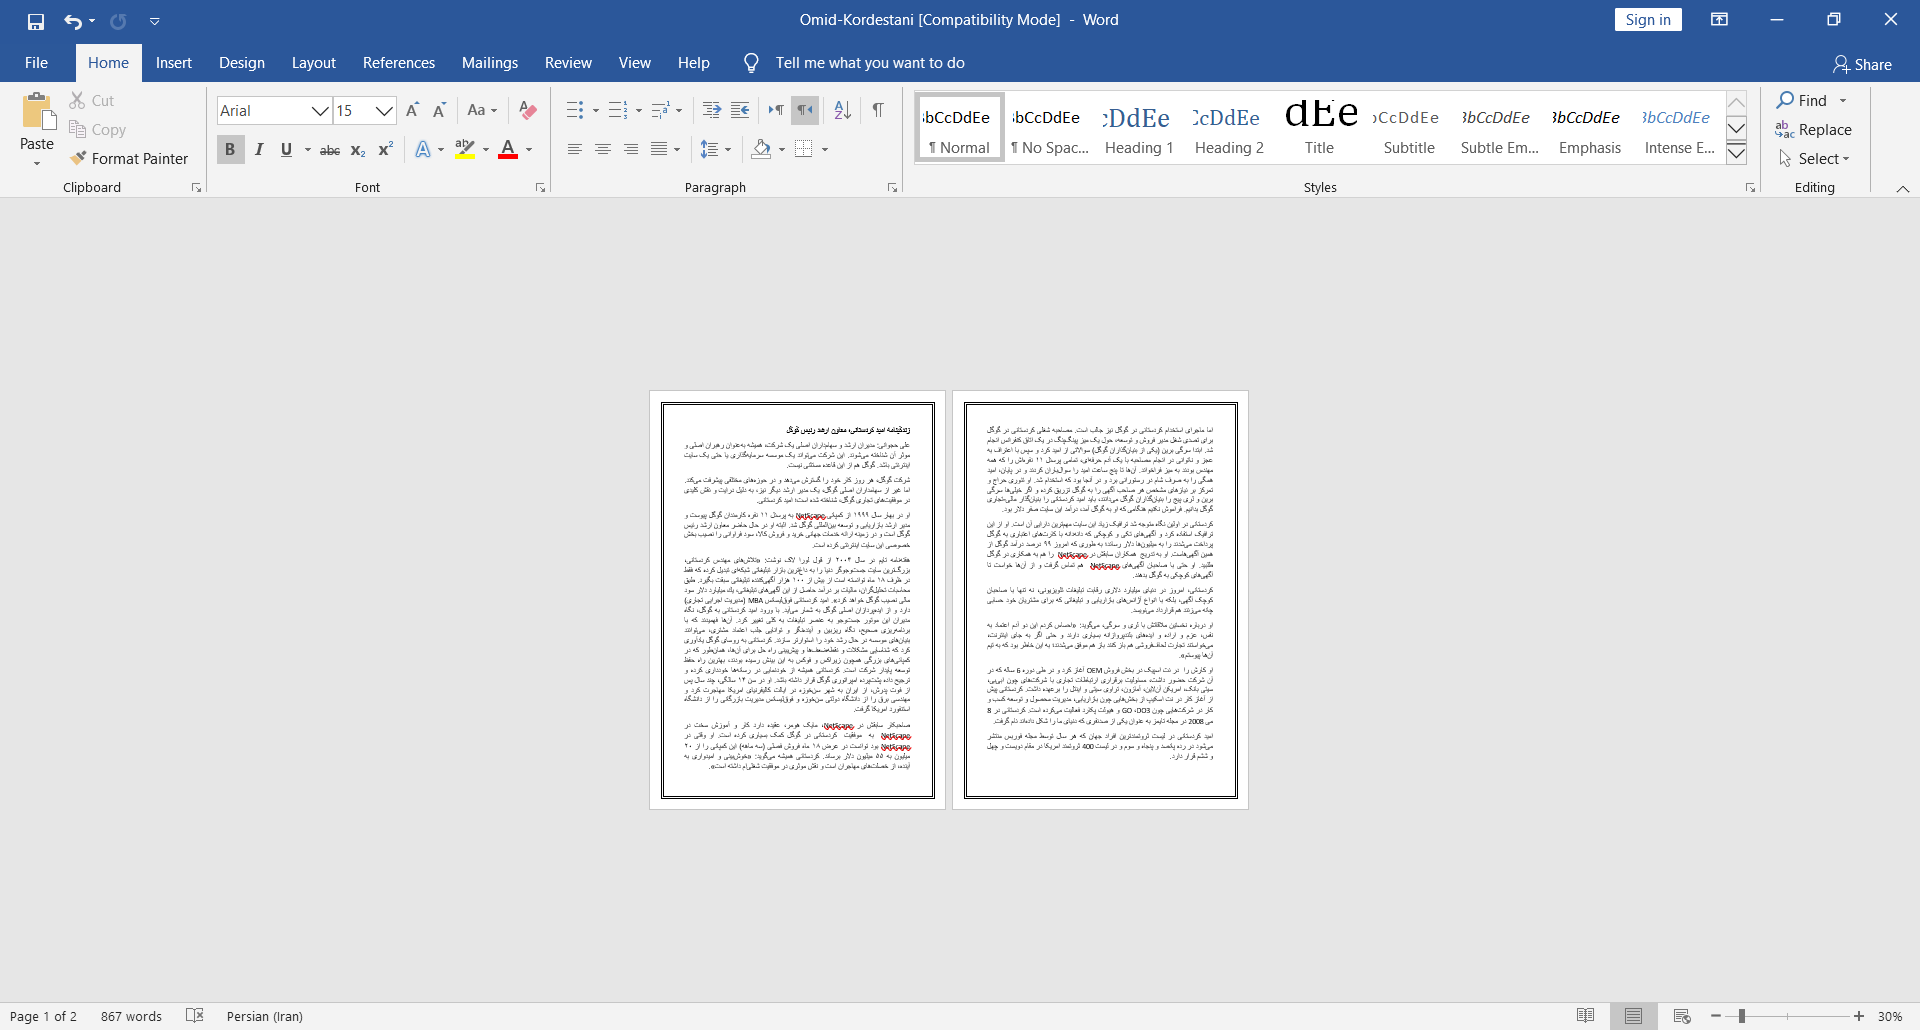Image resolution: width=1922 pixels, height=1030 pixels.
Task: Click the zoom out minus button
Action: tap(1716, 1016)
